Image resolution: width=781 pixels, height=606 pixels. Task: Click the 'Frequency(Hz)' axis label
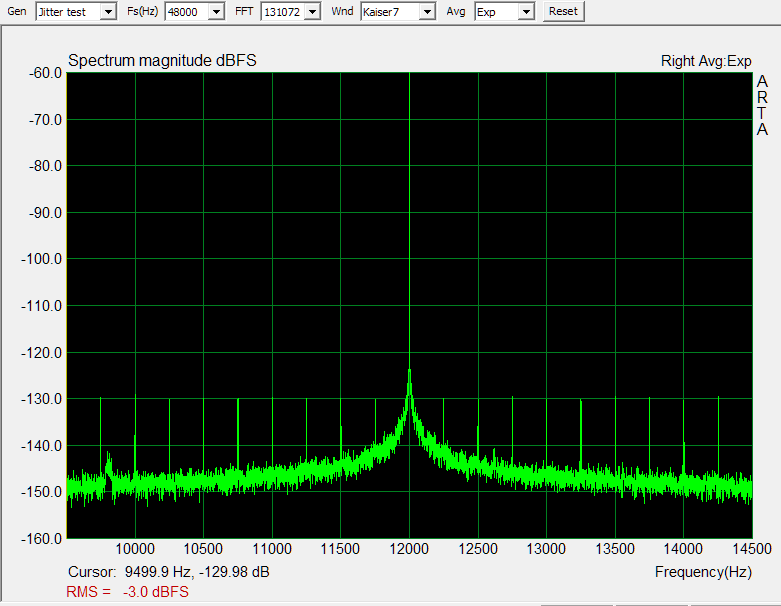(x=703, y=572)
